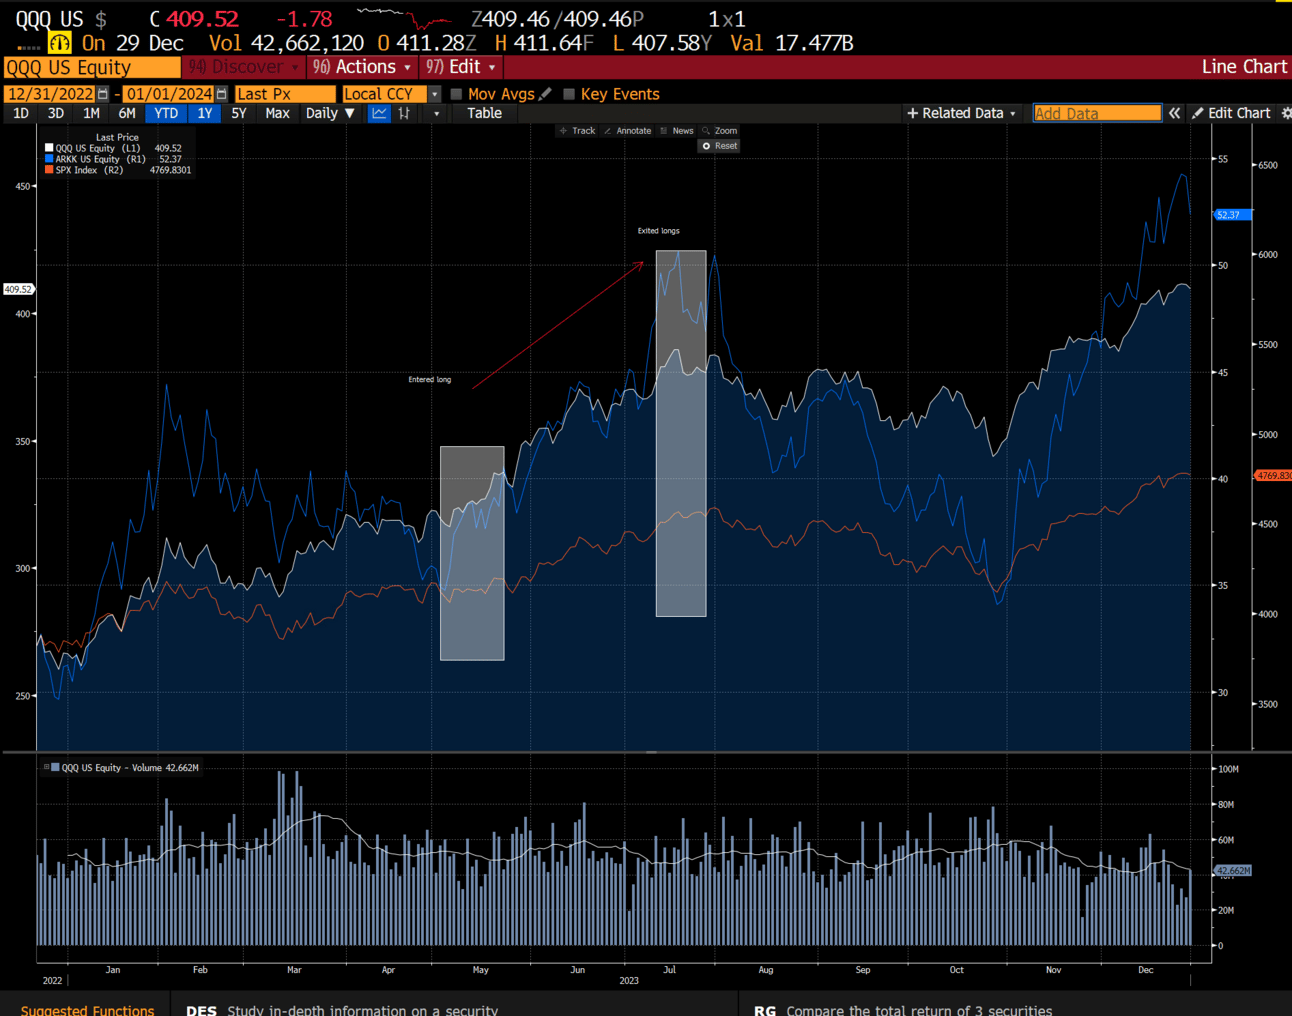Open the Local CCY currency dropdown arrow
This screenshot has width=1292, height=1016.
point(434,94)
